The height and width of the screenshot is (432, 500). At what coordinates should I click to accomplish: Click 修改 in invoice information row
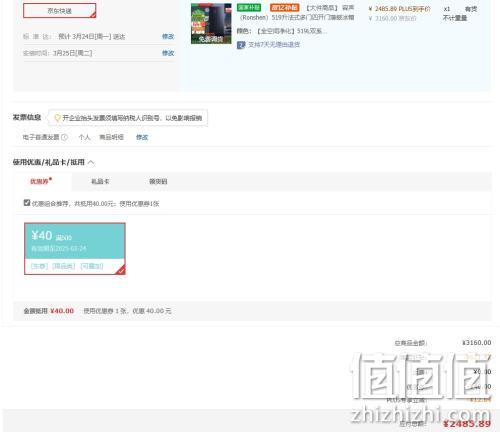tap(142, 137)
